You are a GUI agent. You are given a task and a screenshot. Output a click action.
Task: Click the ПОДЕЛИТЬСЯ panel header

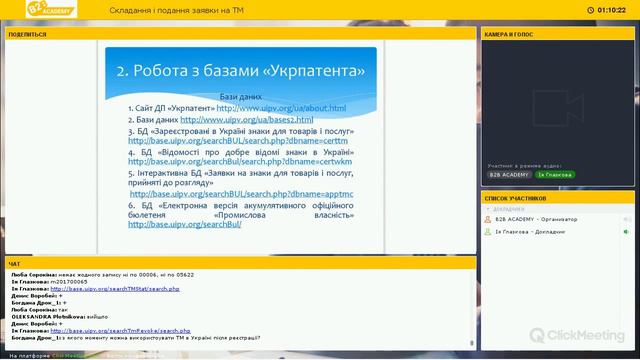[240, 34]
